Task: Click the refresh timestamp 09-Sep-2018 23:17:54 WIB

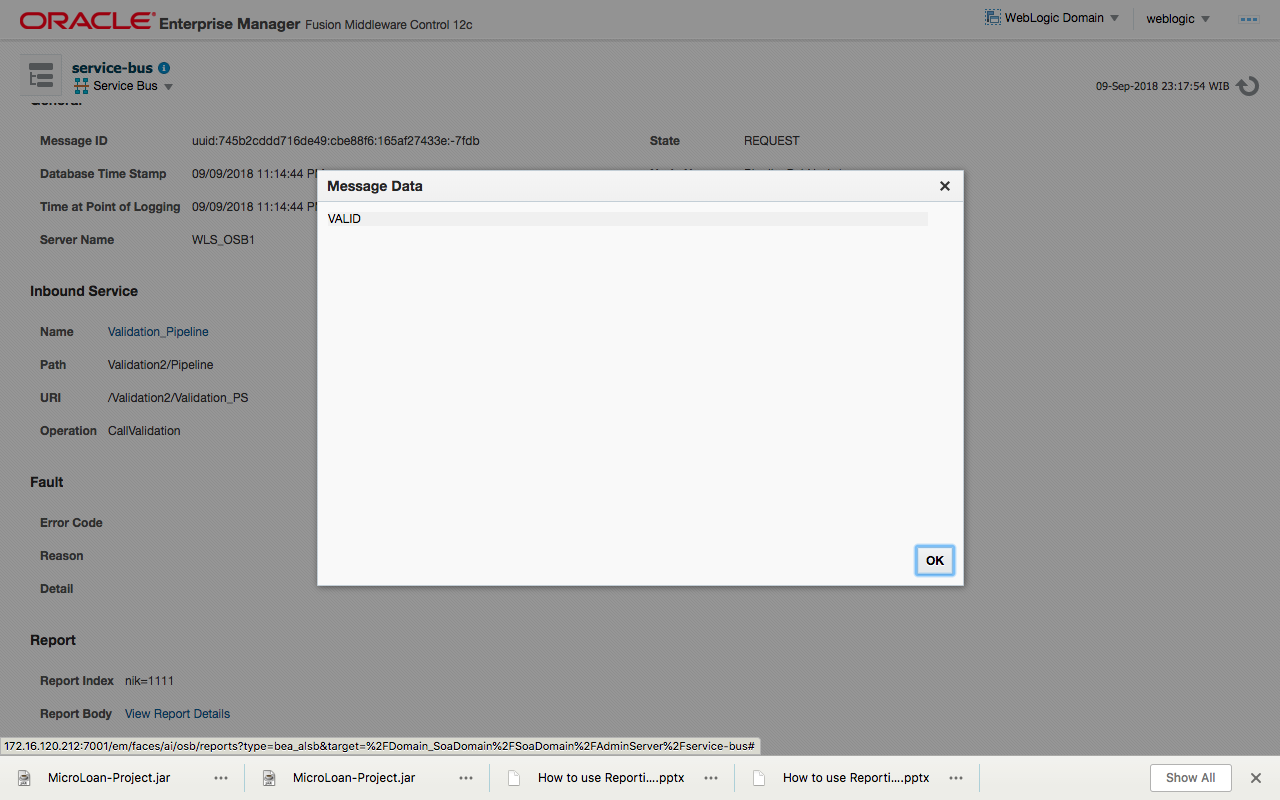Action: 1162,87
